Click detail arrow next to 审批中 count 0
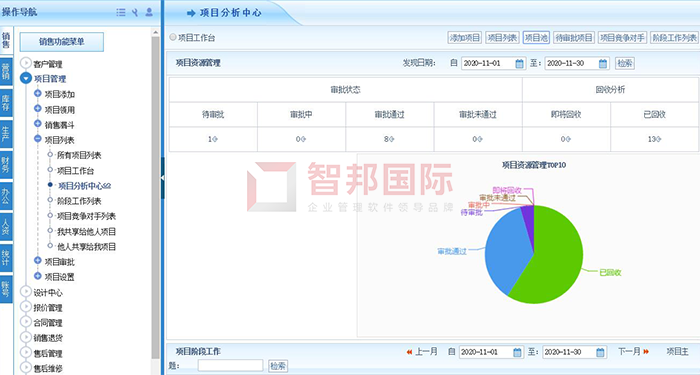This screenshot has height=375, width=700. (304, 139)
